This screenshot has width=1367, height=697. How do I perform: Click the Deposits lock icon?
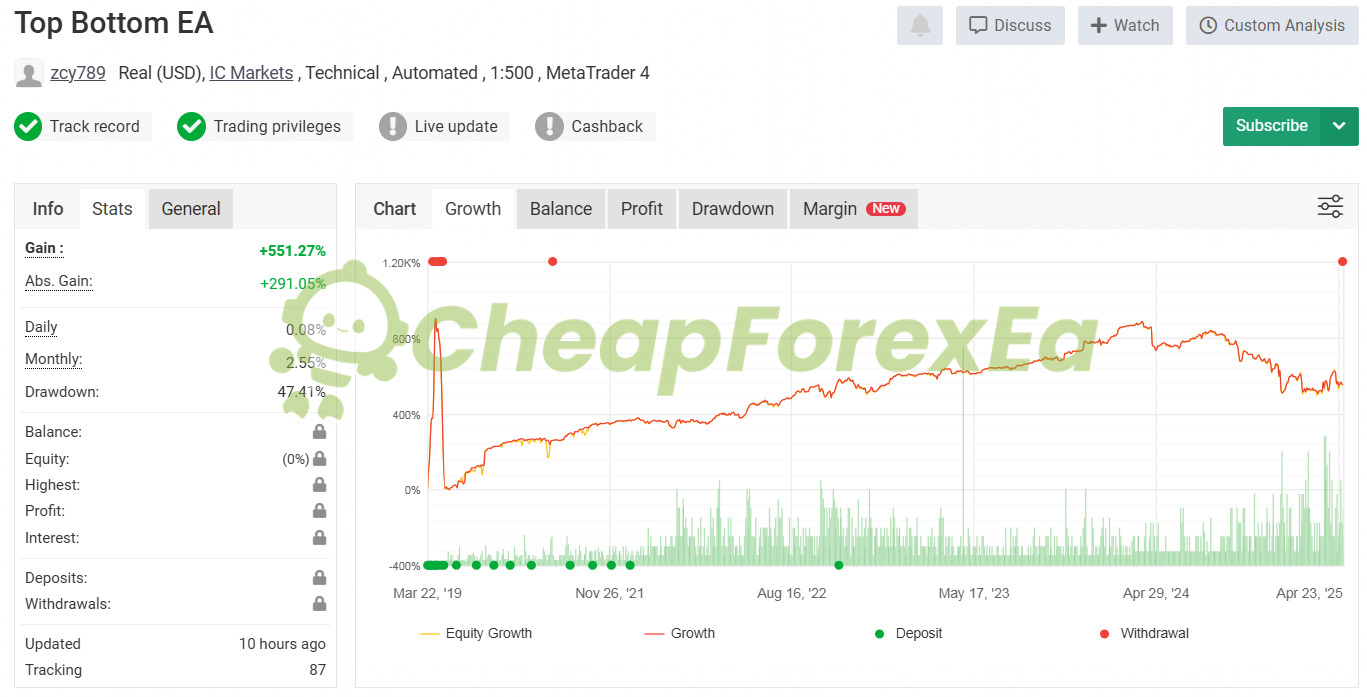(319, 578)
